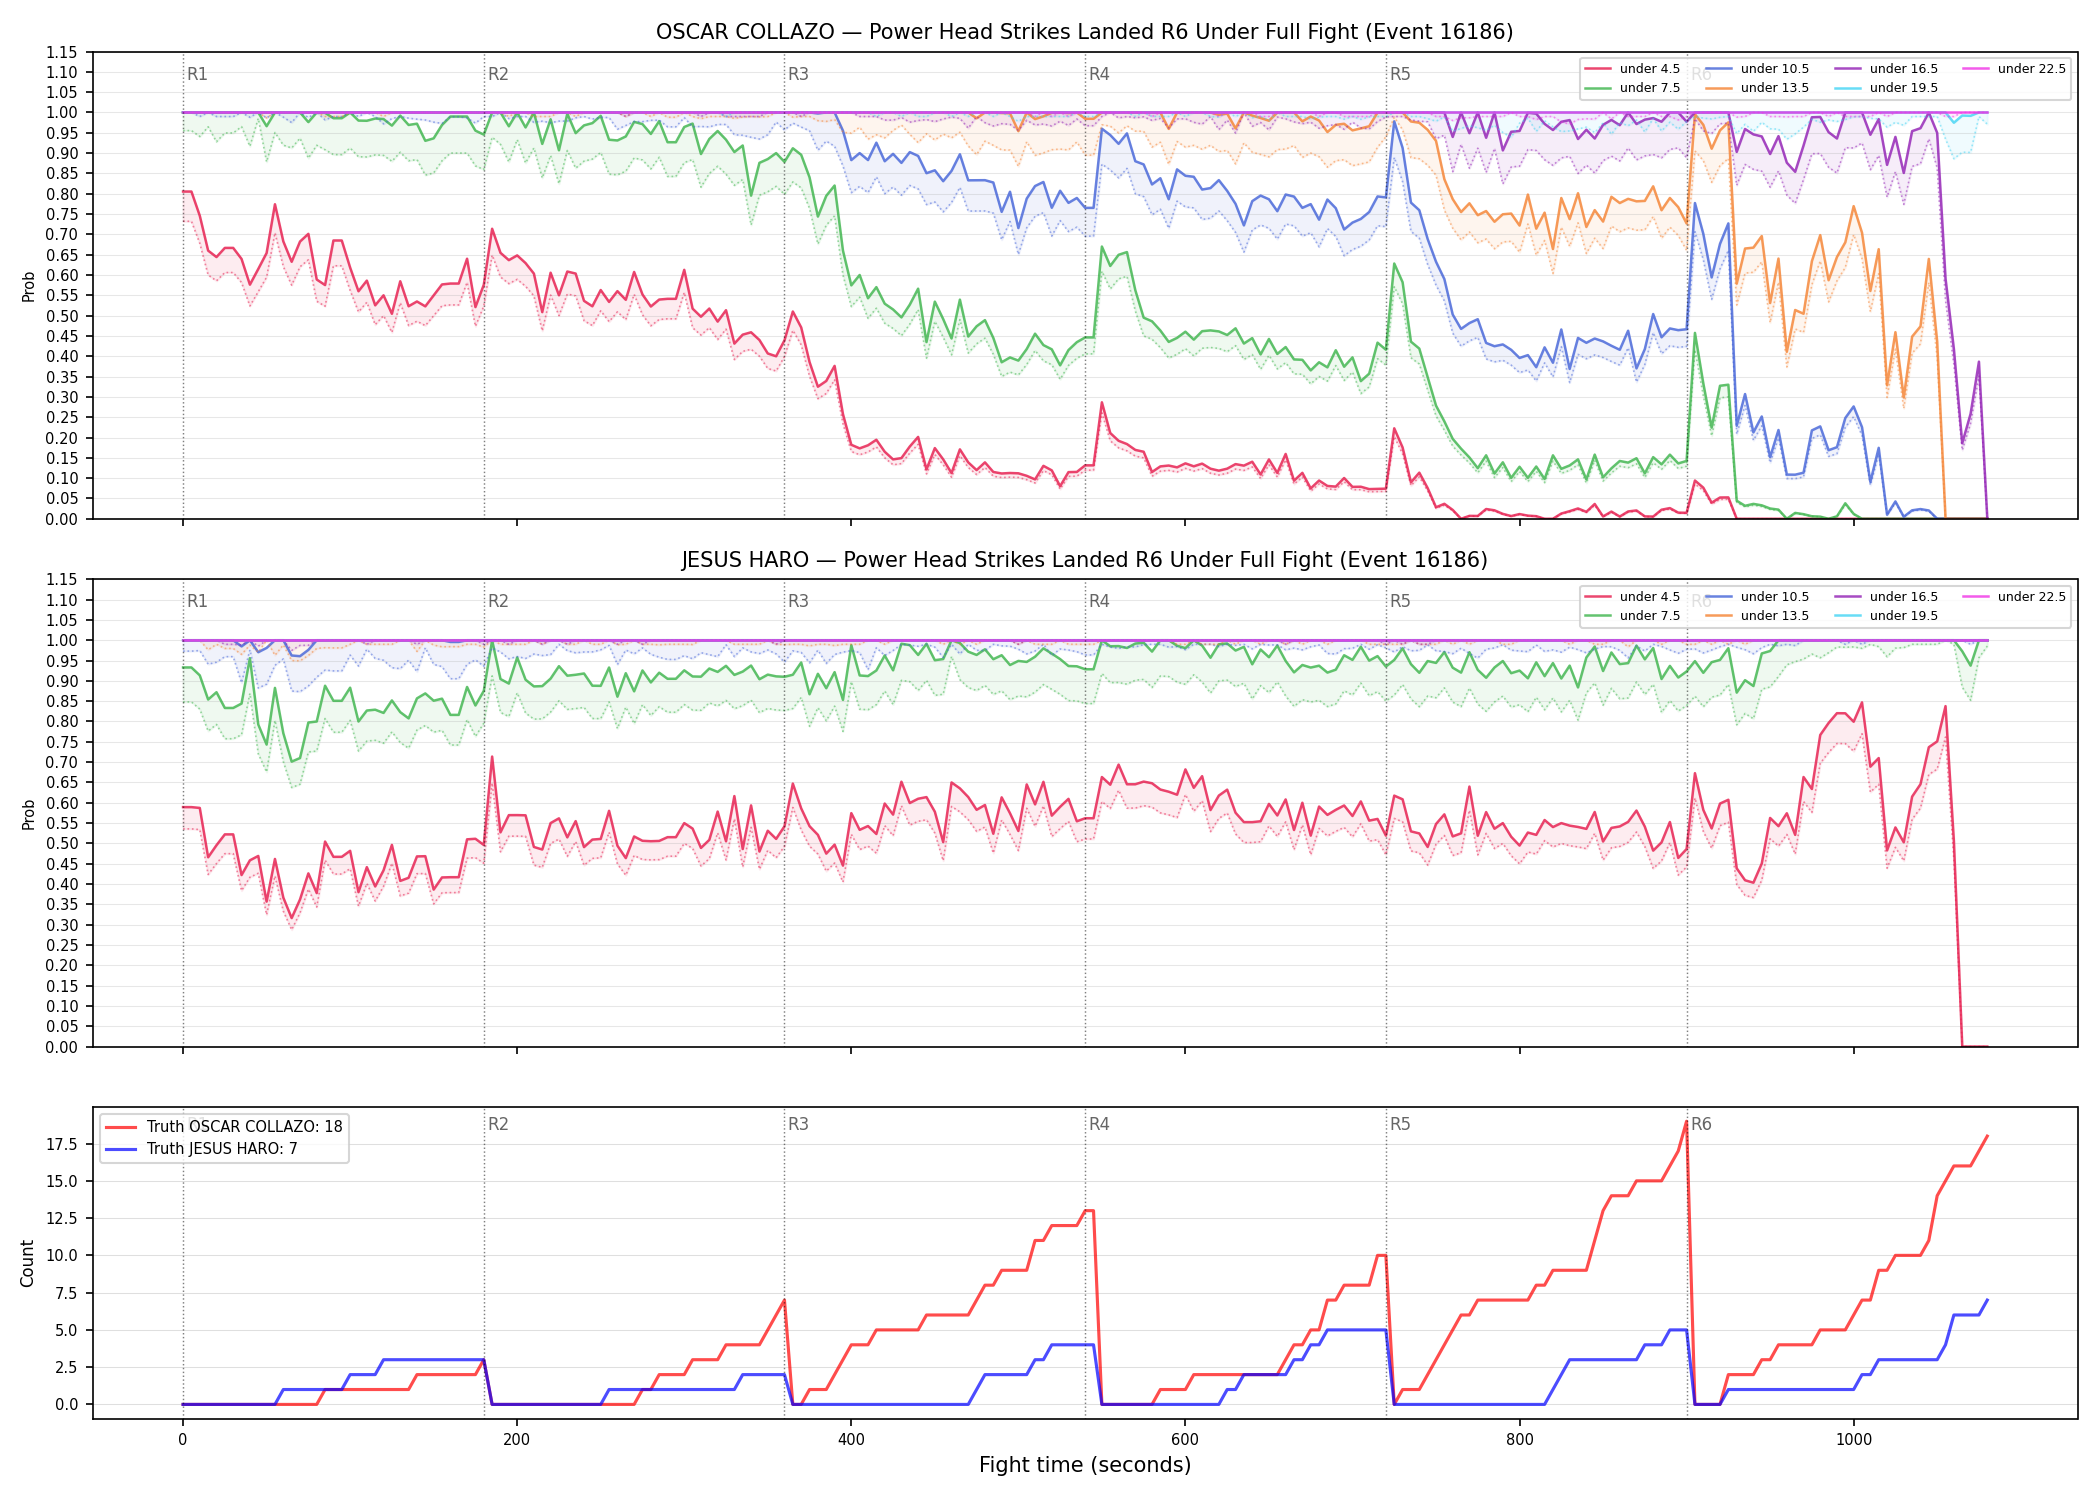Select 'under 13.5' label in Jesus Haro legend
Screen dimensions: 2100x1500
[1775, 616]
